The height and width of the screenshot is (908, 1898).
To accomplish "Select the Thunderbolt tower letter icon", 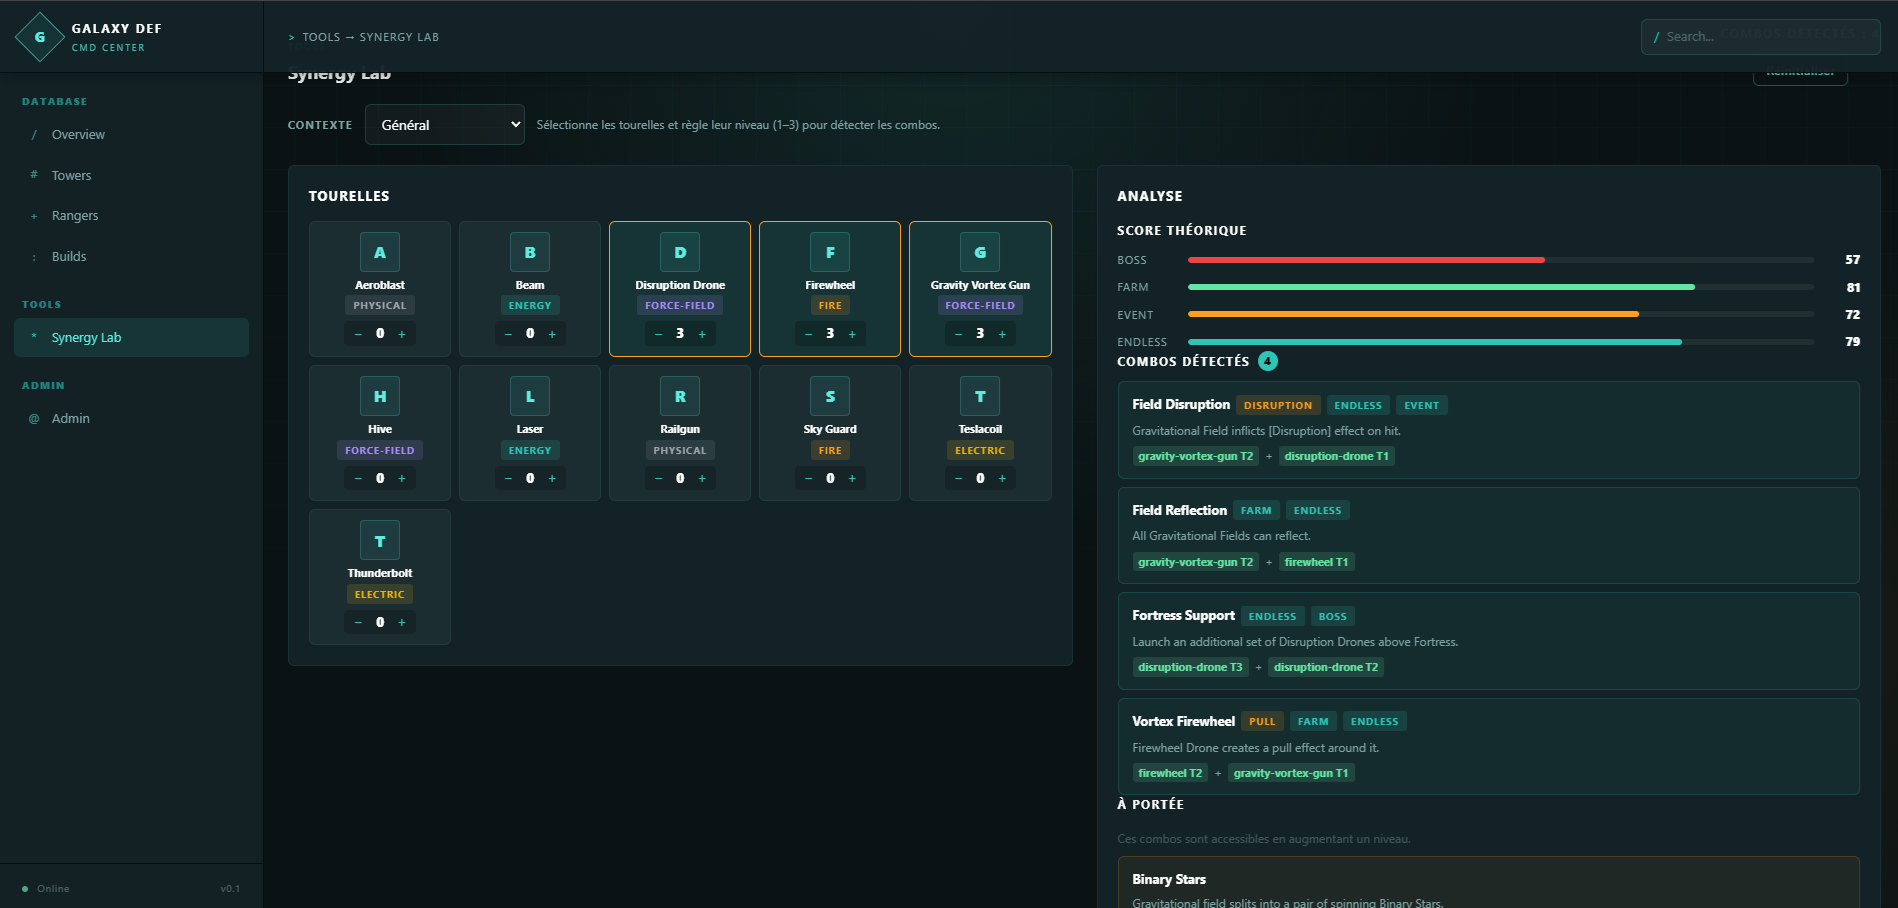I will (x=380, y=540).
